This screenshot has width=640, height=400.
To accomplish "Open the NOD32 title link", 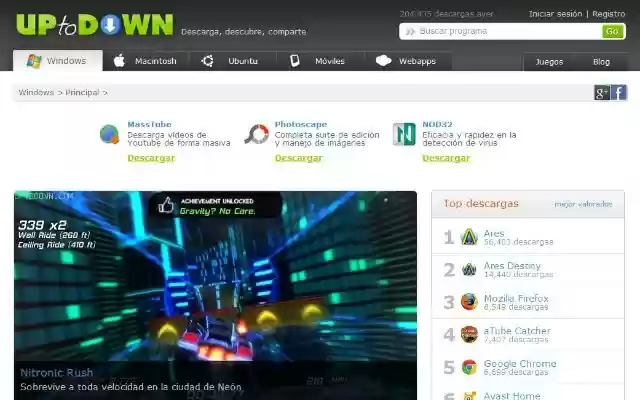I will 437,124.
